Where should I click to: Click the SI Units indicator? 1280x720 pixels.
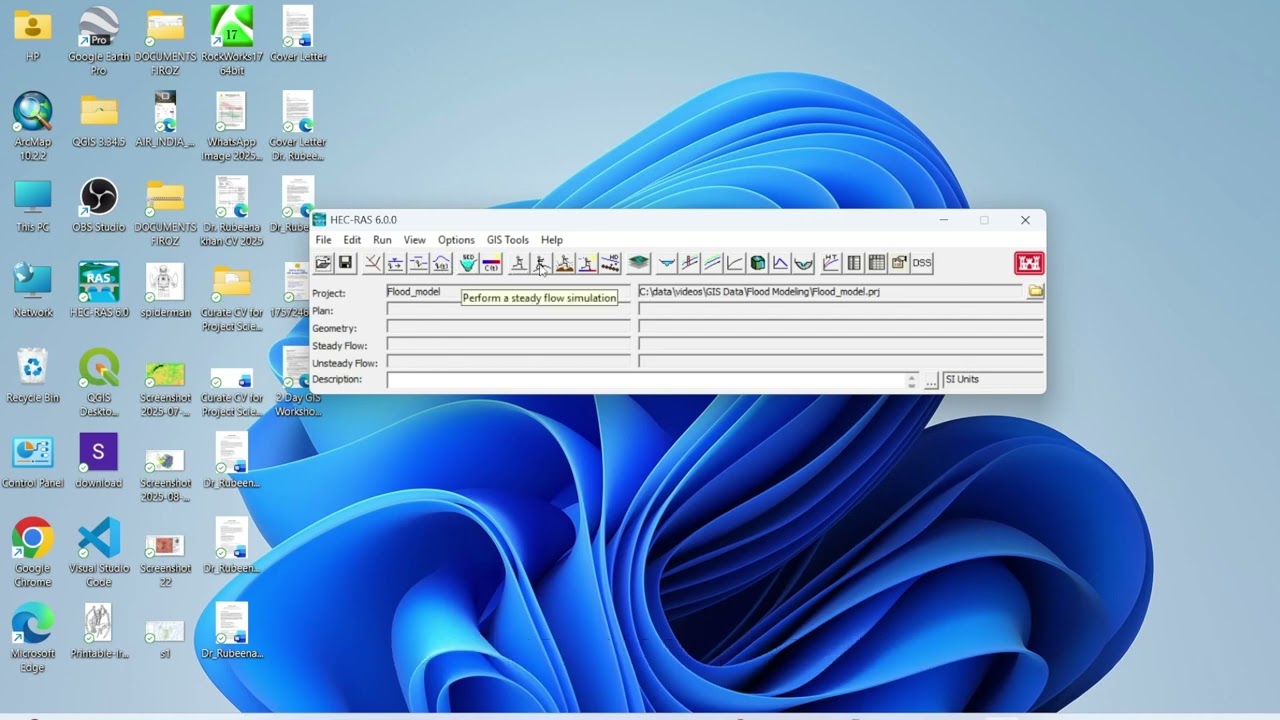[x=993, y=380]
